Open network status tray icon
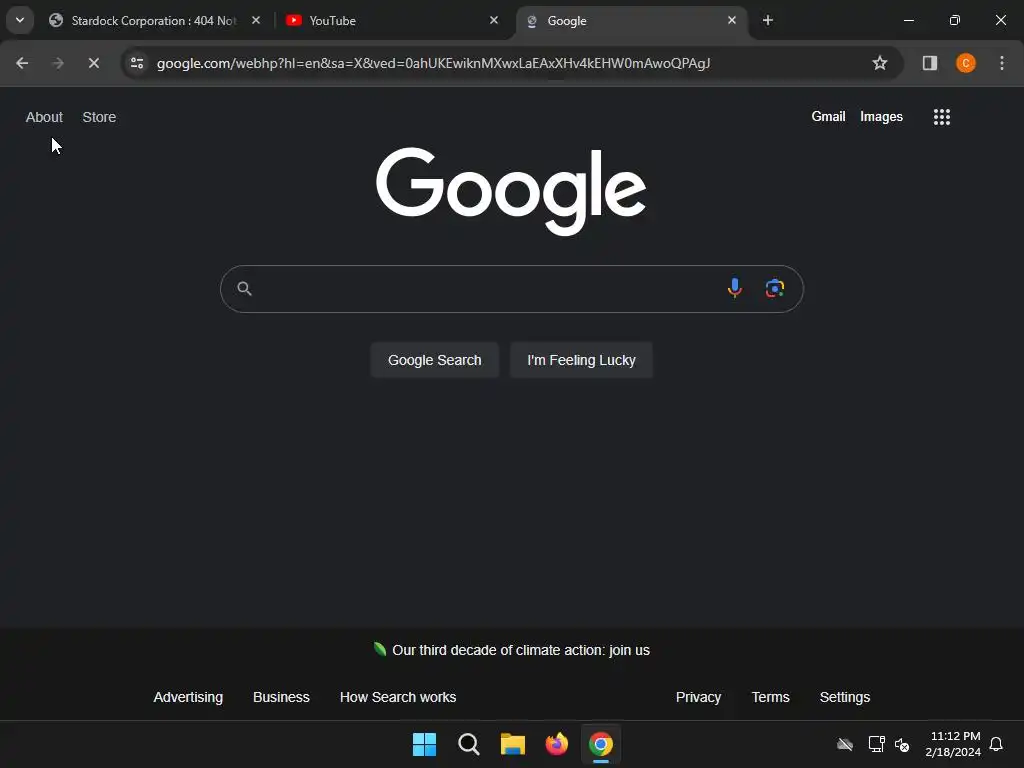 click(x=876, y=744)
